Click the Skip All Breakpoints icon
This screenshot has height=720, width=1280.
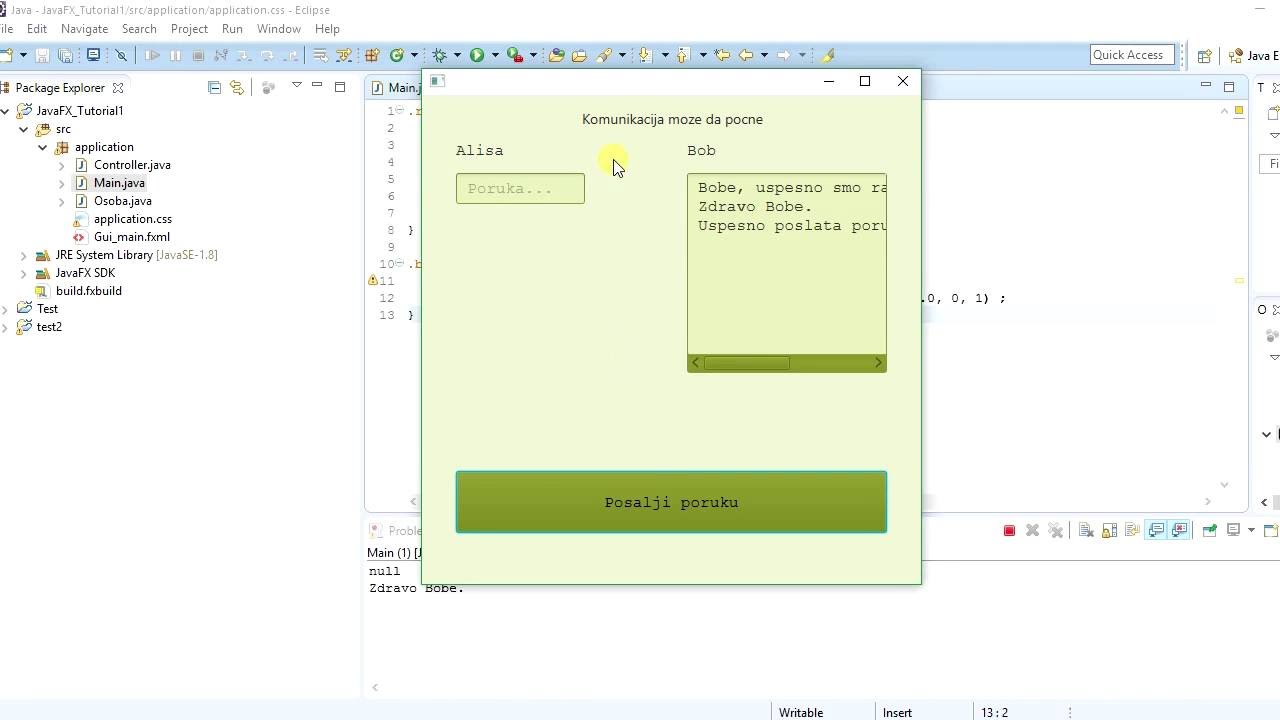pyautogui.click(x=121, y=55)
